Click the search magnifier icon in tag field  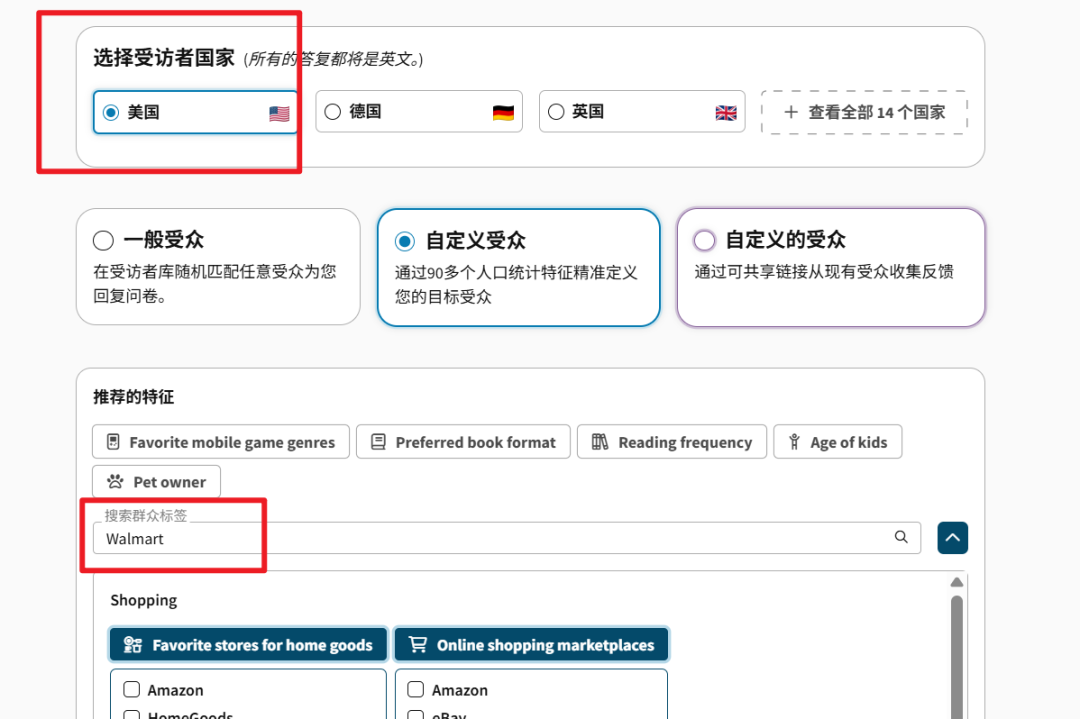(901, 538)
